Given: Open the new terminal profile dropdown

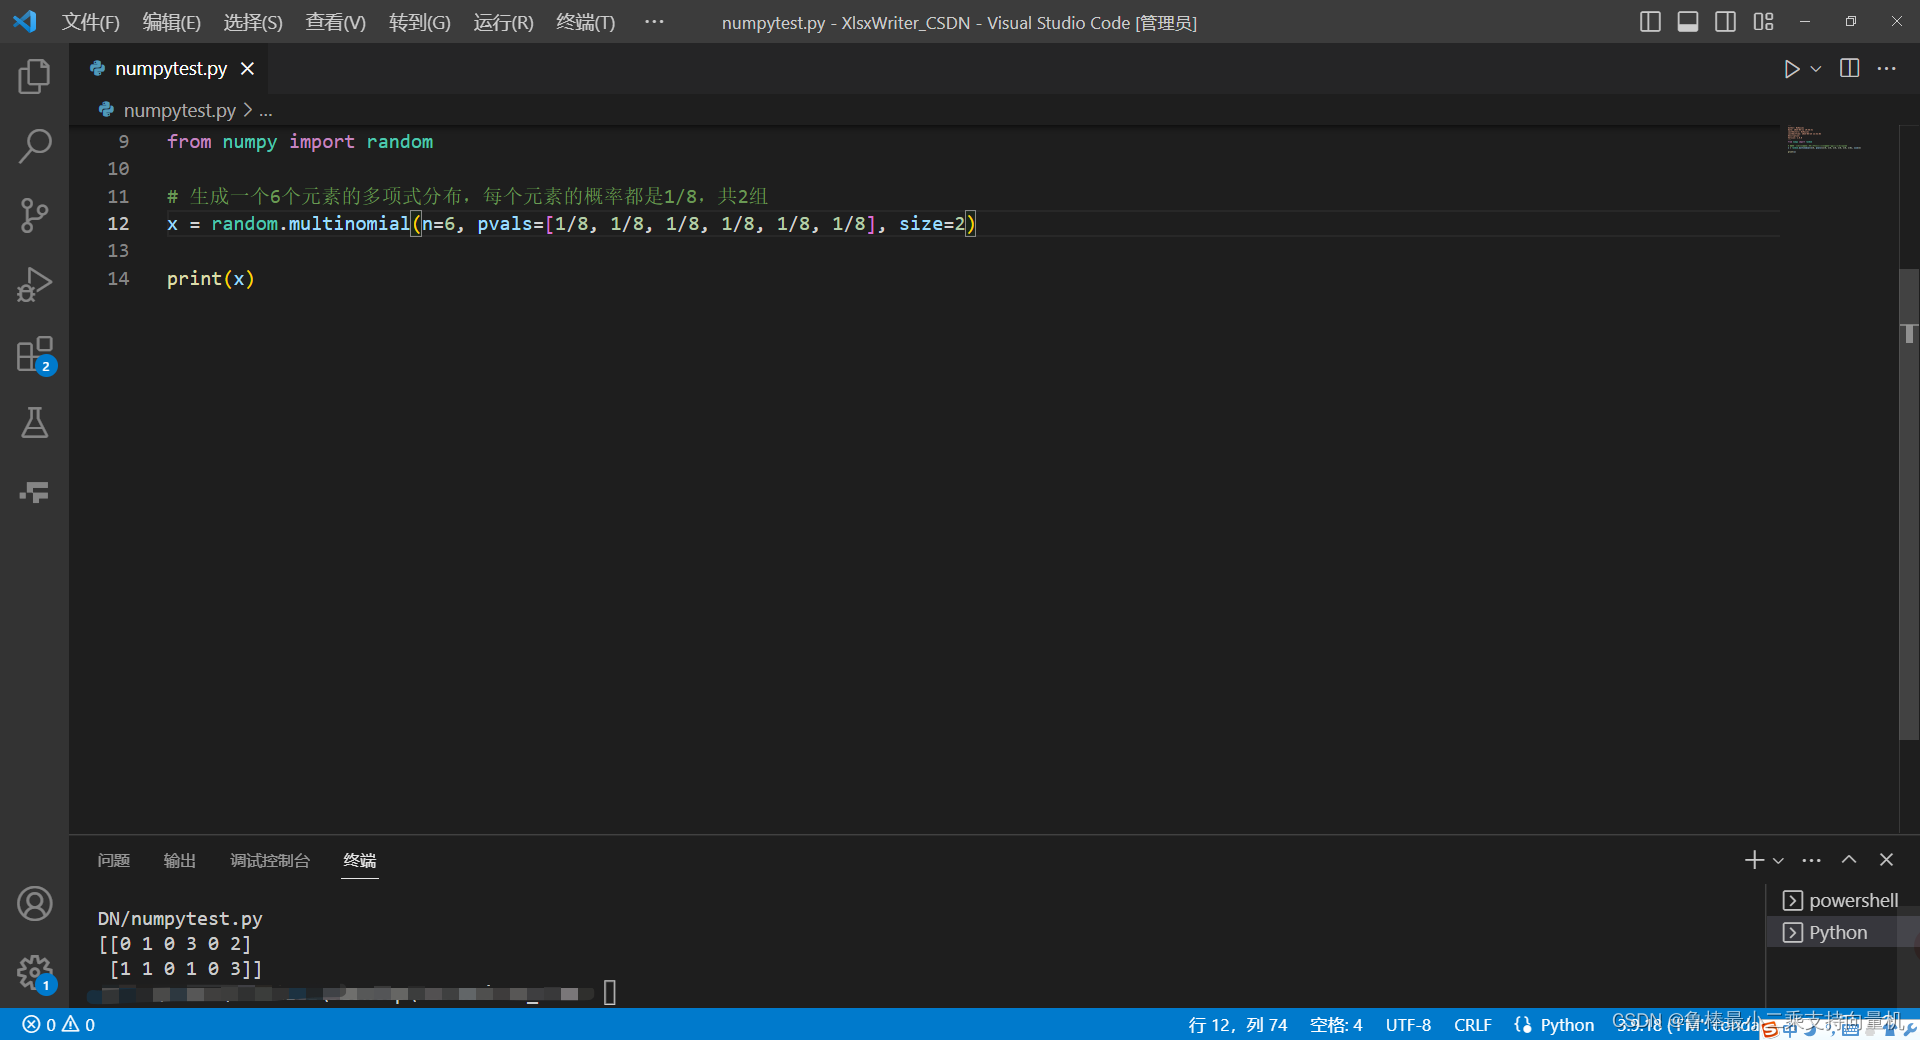Looking at the screenshot, I should click(1778, 861).
